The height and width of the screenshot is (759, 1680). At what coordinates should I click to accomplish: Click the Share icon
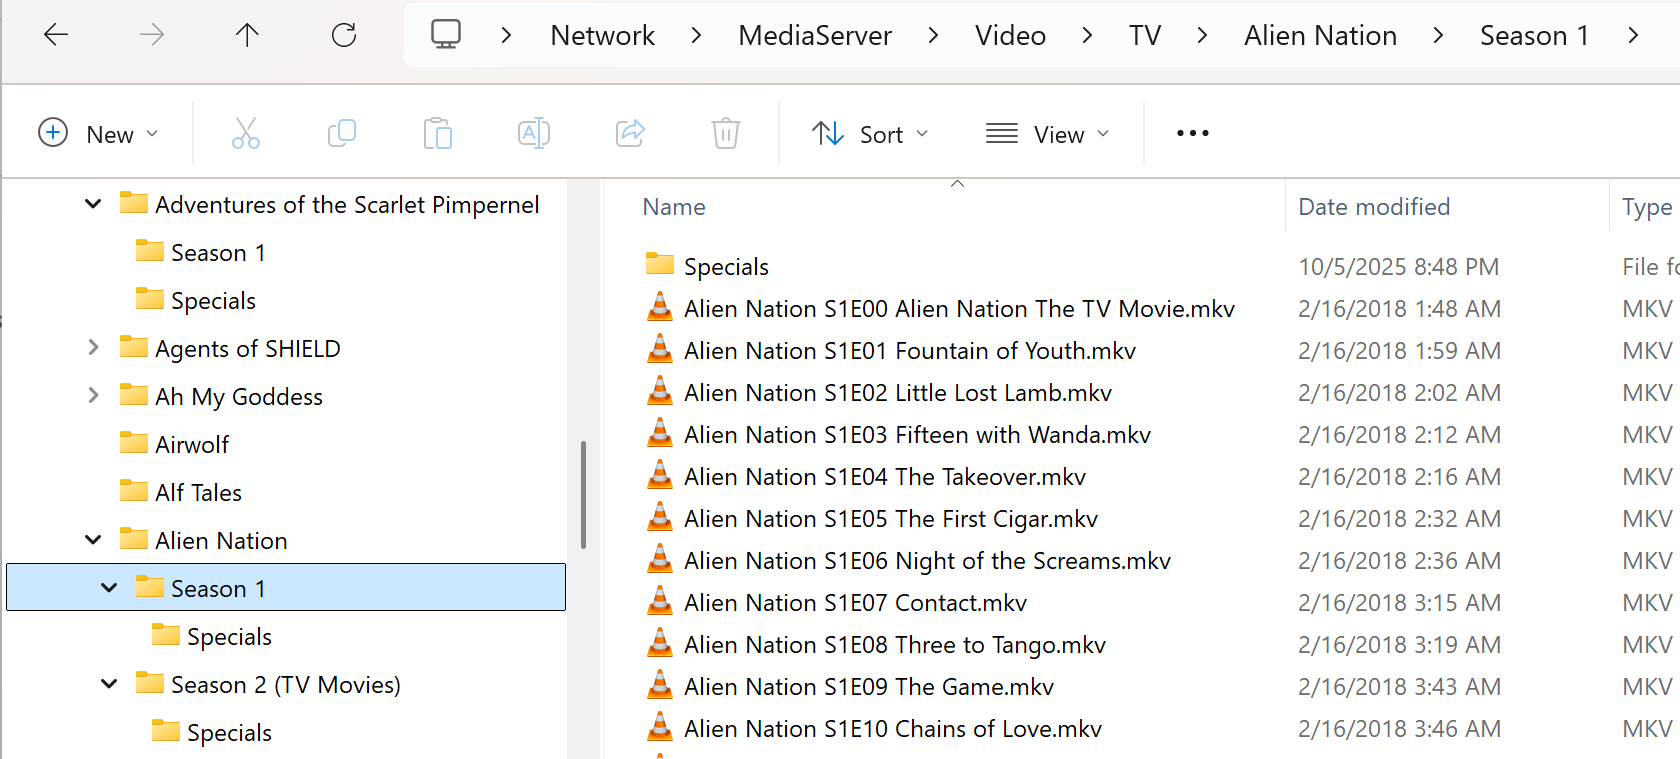630,133
